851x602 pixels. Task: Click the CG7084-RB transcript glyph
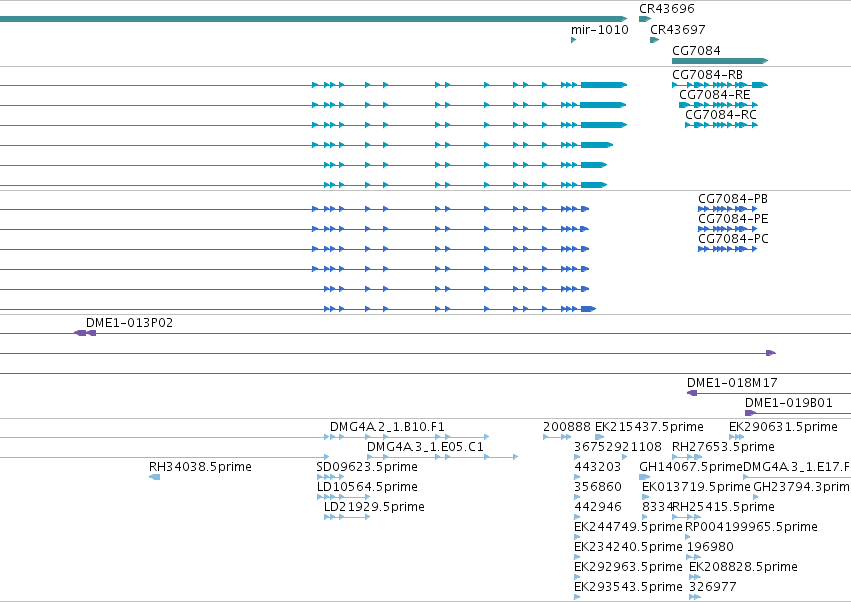720,85
